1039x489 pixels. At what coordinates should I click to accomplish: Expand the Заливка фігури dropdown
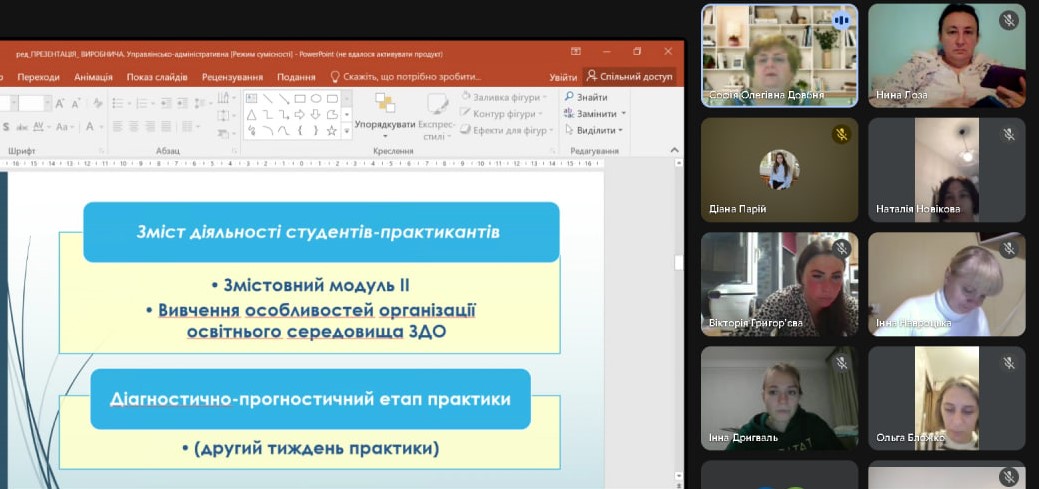point(543,97)
